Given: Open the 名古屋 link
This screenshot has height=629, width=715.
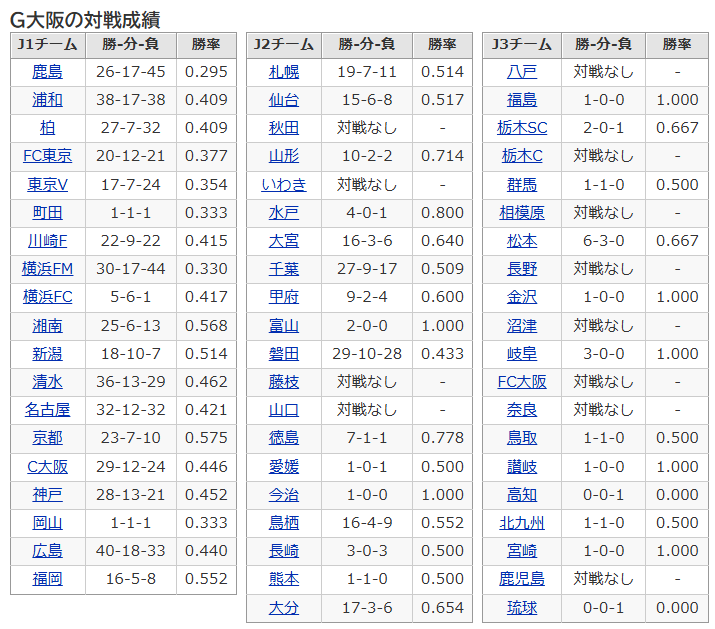Looking at the screenshot, I should pos(47,410).
